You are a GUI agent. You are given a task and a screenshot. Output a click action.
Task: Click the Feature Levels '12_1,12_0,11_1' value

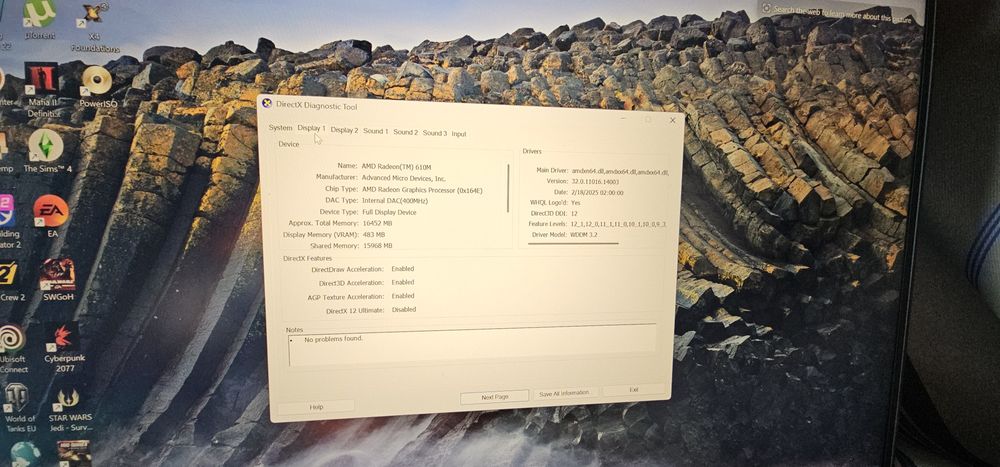[x=619, y=224]
